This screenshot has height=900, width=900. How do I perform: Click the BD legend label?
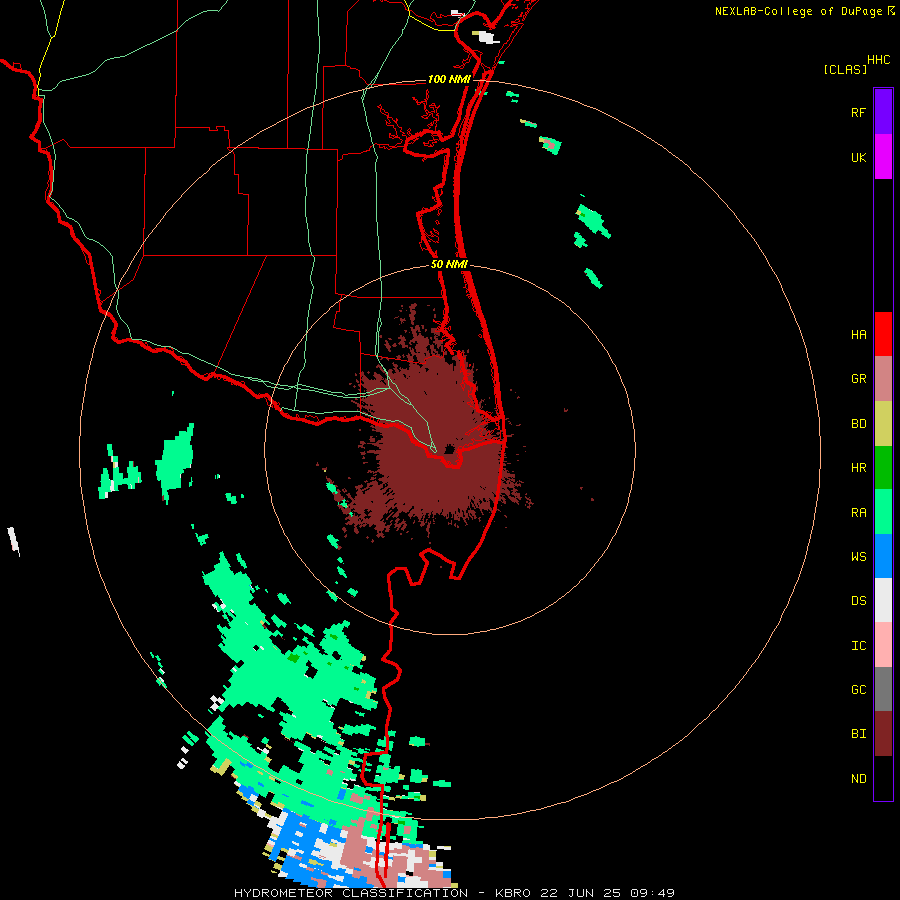858,424
